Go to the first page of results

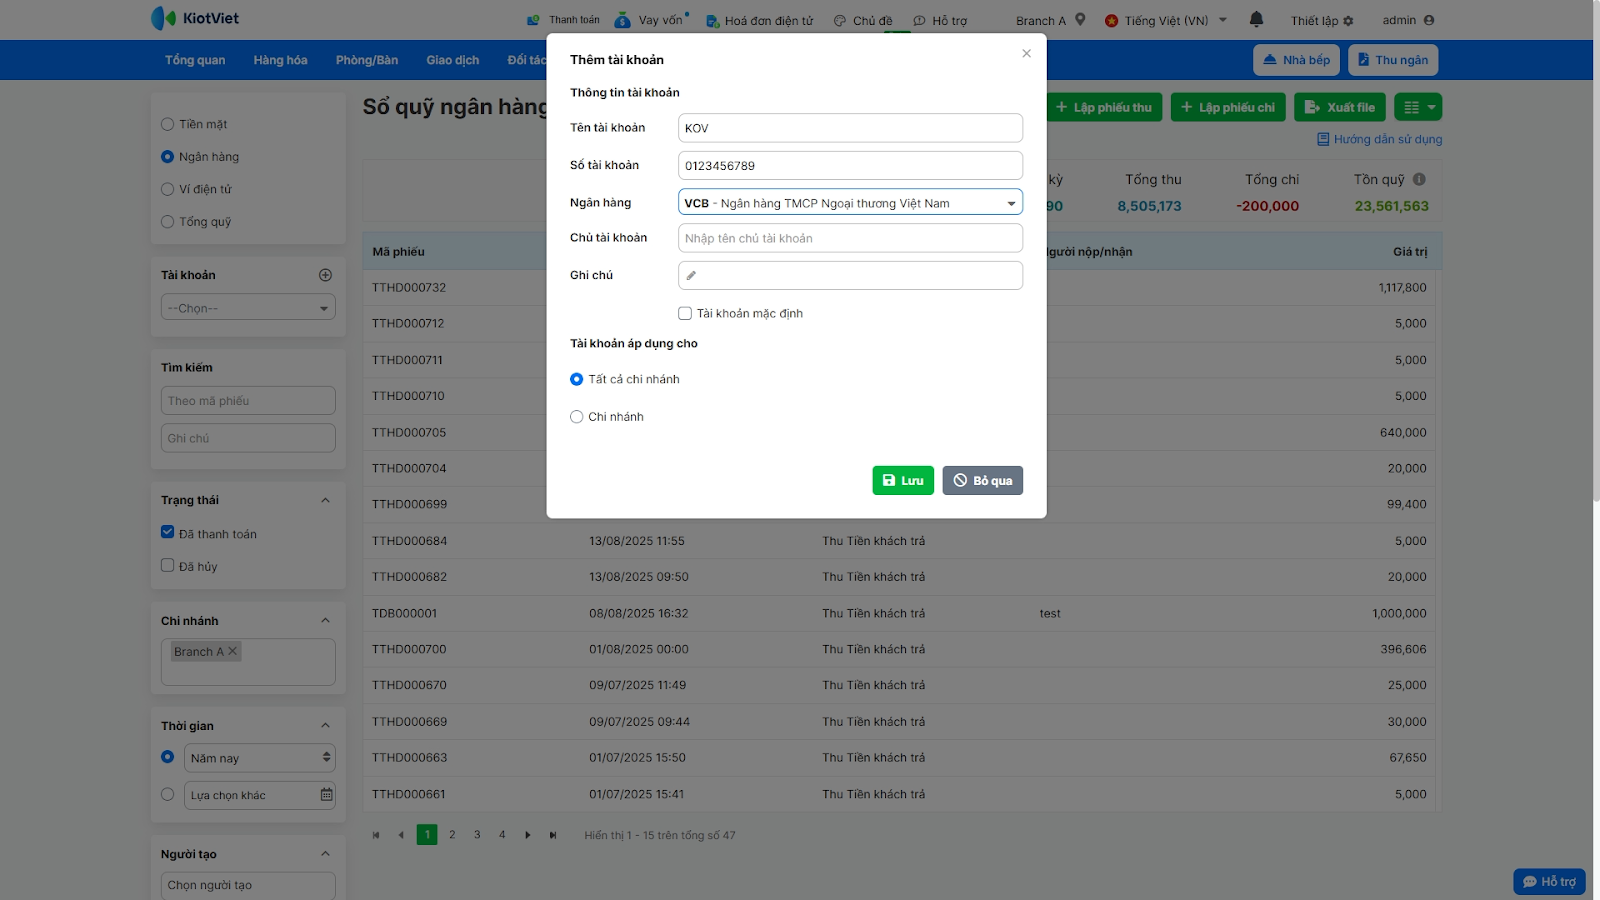tap(376, 835)
